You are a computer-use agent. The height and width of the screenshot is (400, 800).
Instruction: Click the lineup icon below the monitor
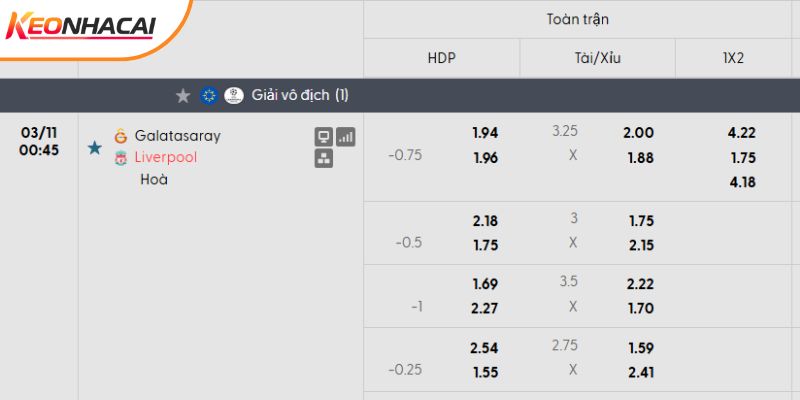point(323,159)
